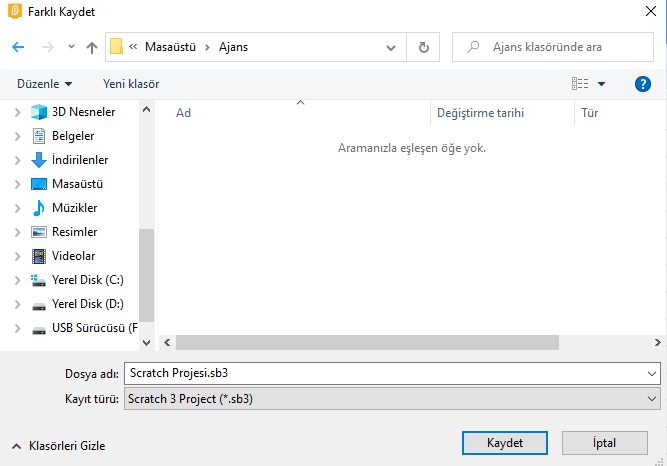Image resolution: width=667 pixels, height=466 pixels.
Task: Expand the Müzikler tree node
Action: click(17, 208)
